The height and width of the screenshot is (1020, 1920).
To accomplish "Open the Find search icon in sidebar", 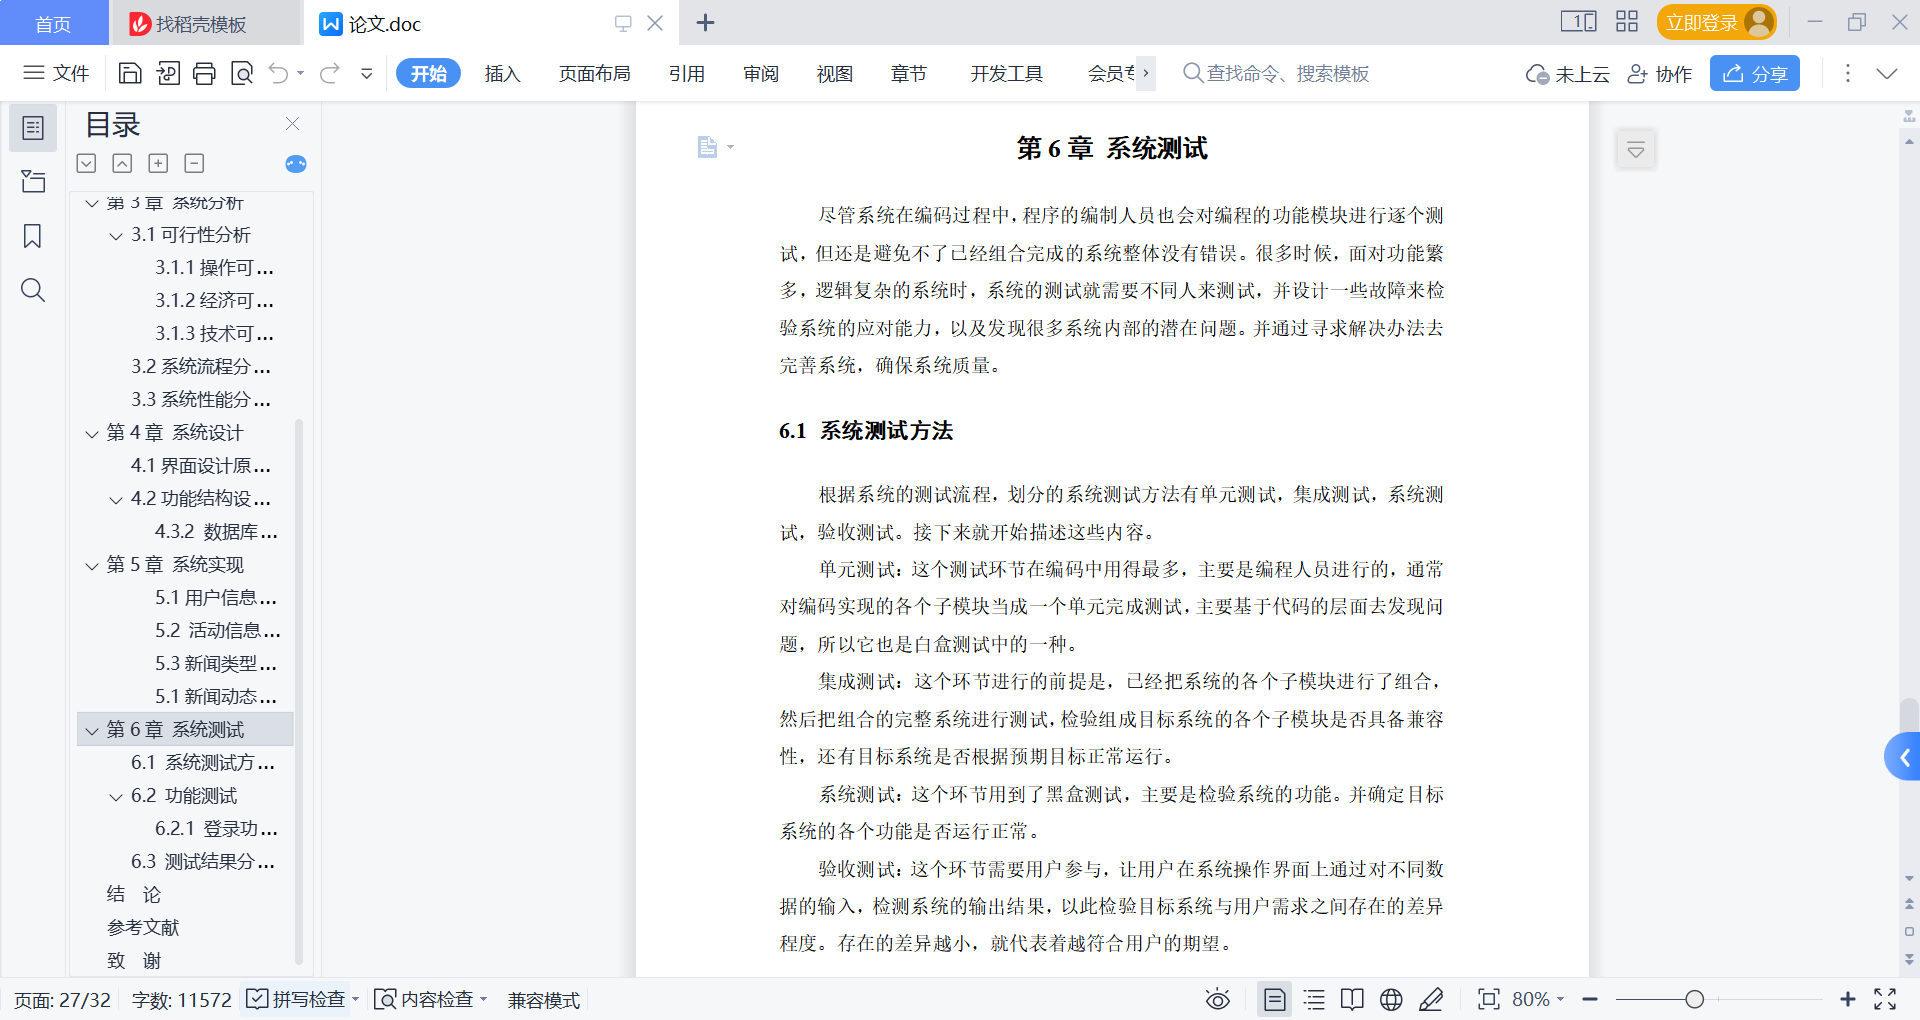I will point(33,290).
